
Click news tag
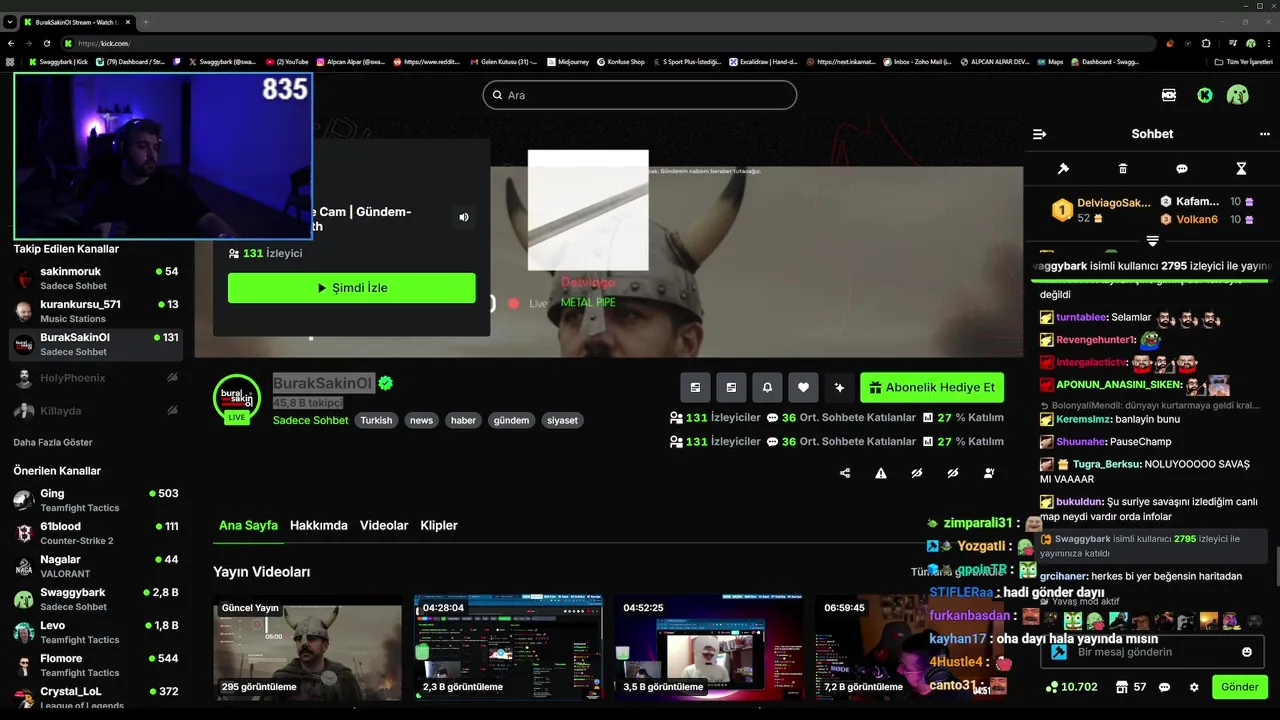pyautogui.click(x=421, y=421)
